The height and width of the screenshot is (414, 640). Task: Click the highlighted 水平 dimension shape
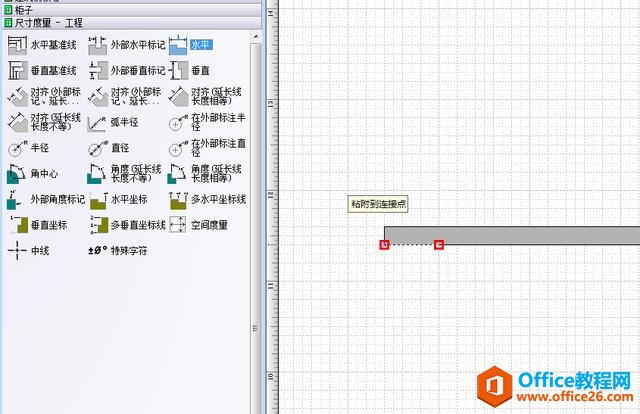[191, 45]
